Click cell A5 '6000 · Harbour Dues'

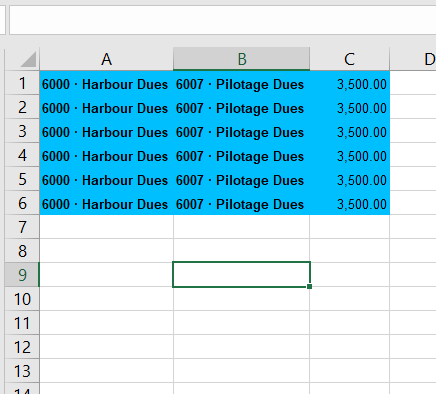coord(106,179)
